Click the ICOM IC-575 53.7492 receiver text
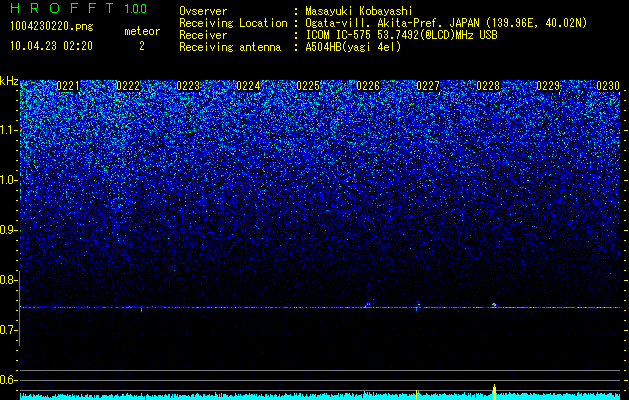The image size is (629, 400). [401, 35]
